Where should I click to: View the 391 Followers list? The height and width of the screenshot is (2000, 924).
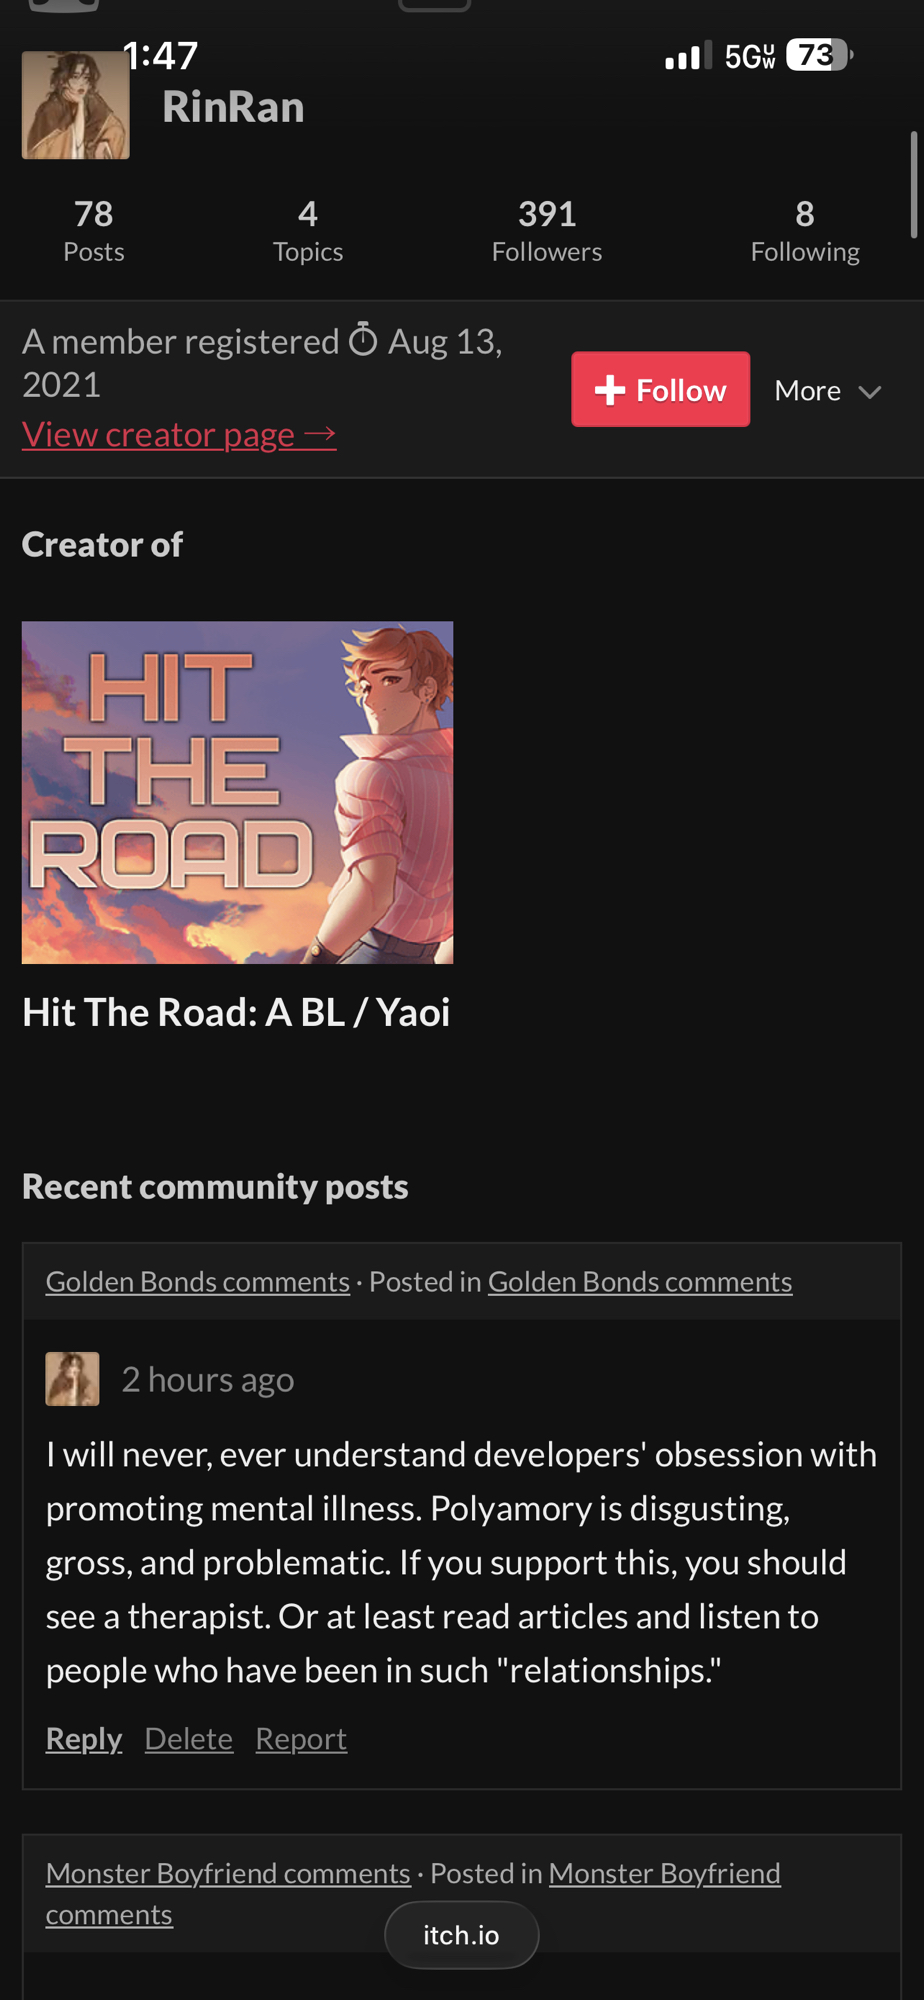click(547, 230)
